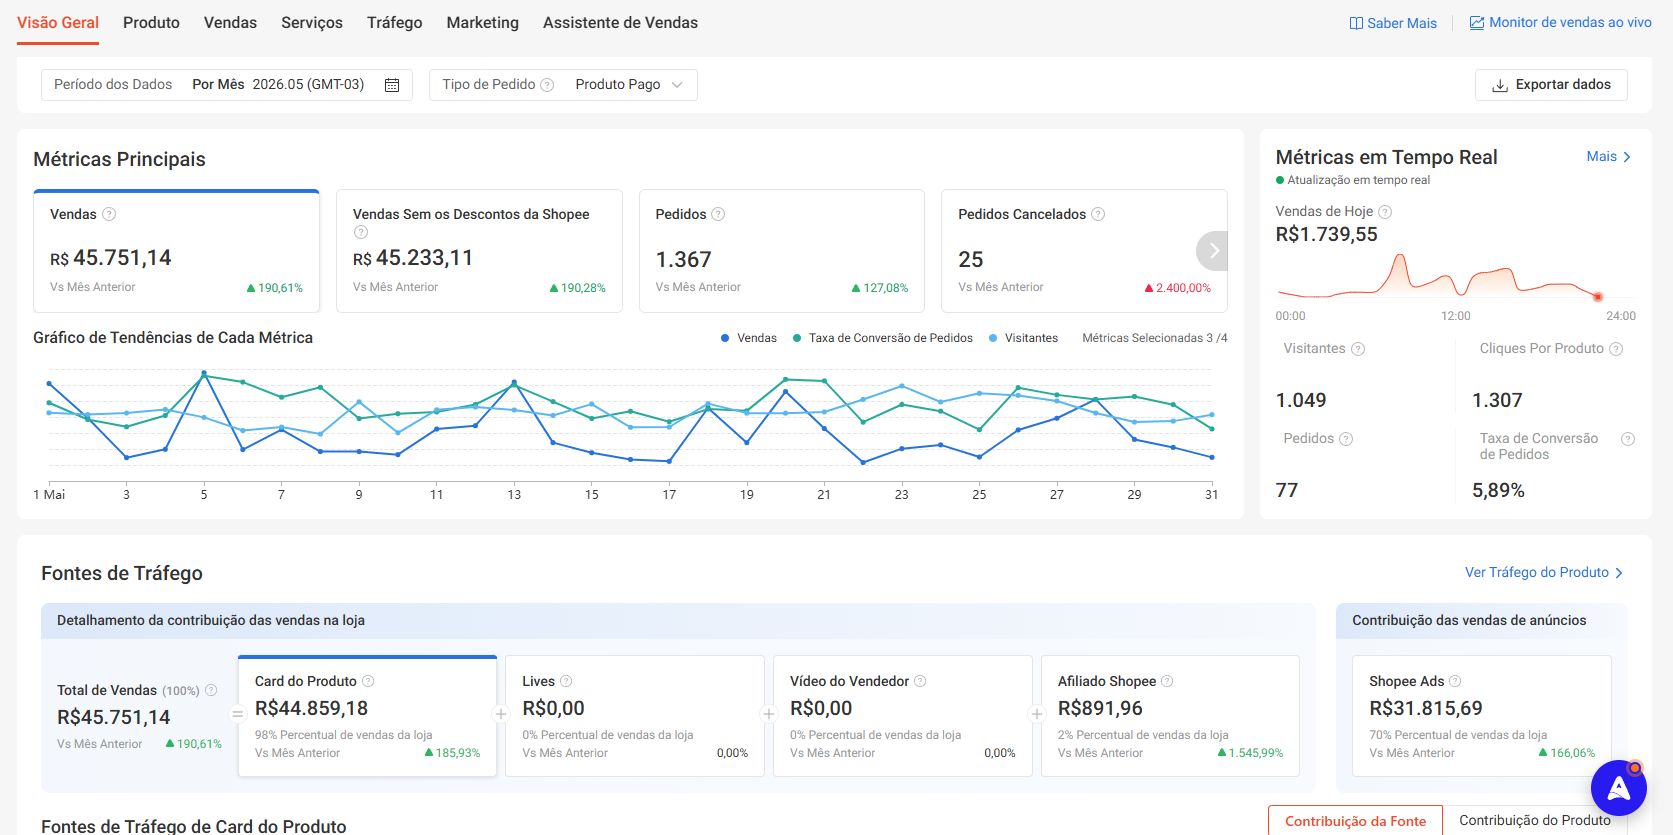Viewport: 1673px width, 835px height.
Task: Select Vendas Sem os Descontos da Shopee card
Action: (x=479, y=251)
